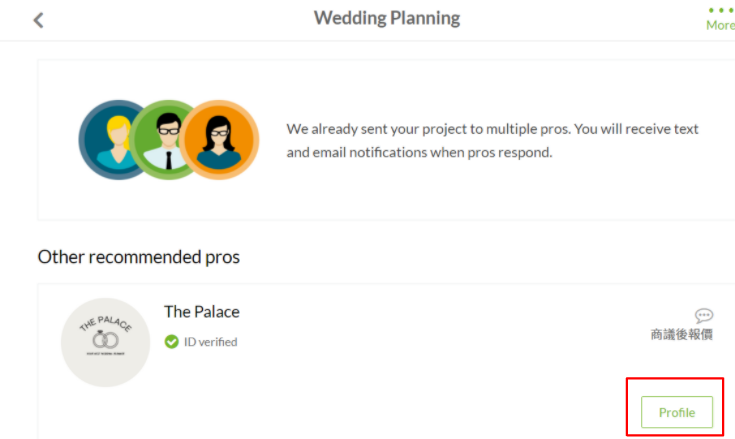Tap empty area of The Palace card
Image resolution: width=735 pixels, height=439 pixels.
coord(422,375)
